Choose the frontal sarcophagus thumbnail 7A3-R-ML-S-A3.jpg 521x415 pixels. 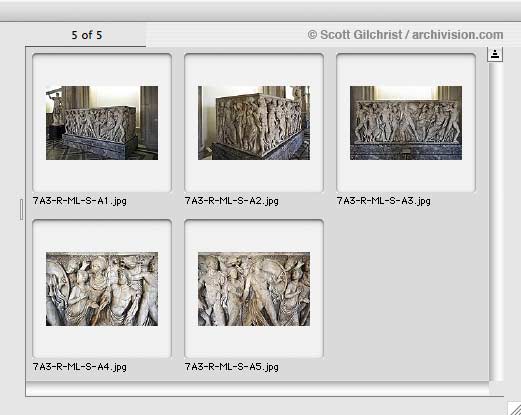(x=406, y=123)
